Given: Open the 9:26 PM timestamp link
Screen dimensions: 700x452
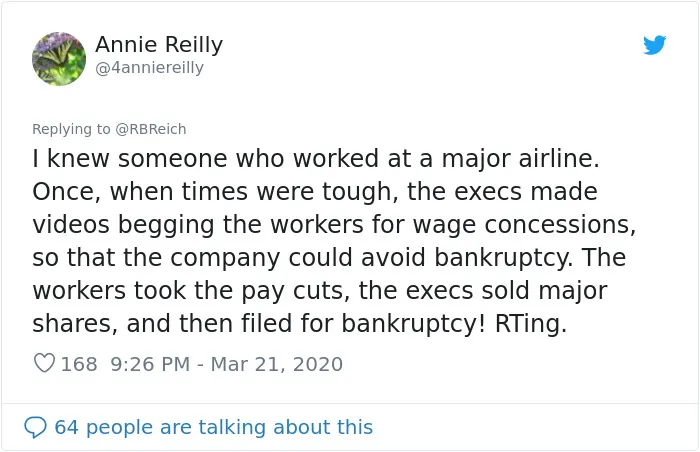Looking at the screenshot, I should (150, 364).
